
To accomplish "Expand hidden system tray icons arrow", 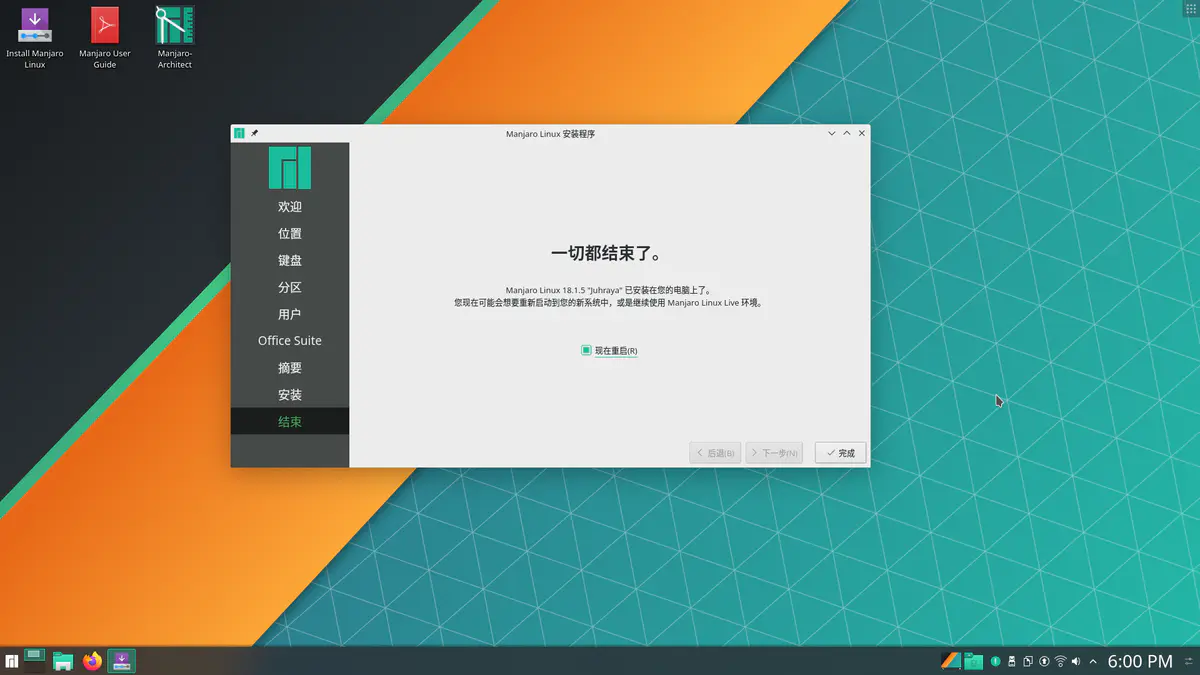I will click(1093, 661).
